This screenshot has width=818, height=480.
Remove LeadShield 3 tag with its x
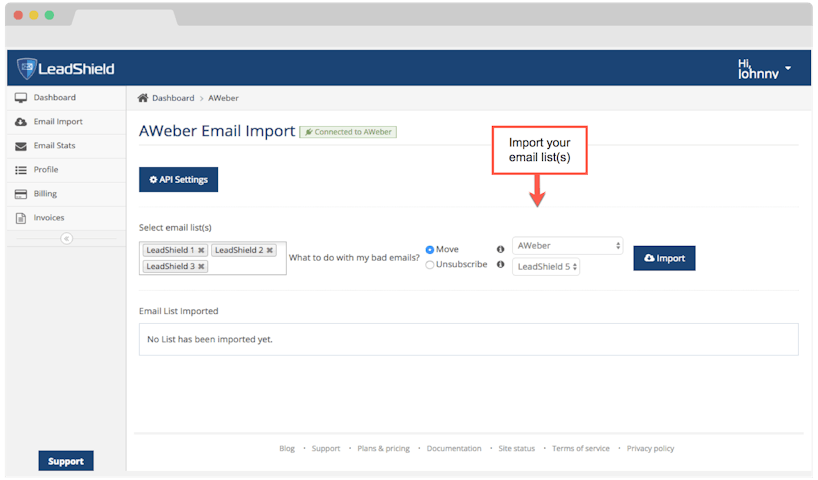201,267
